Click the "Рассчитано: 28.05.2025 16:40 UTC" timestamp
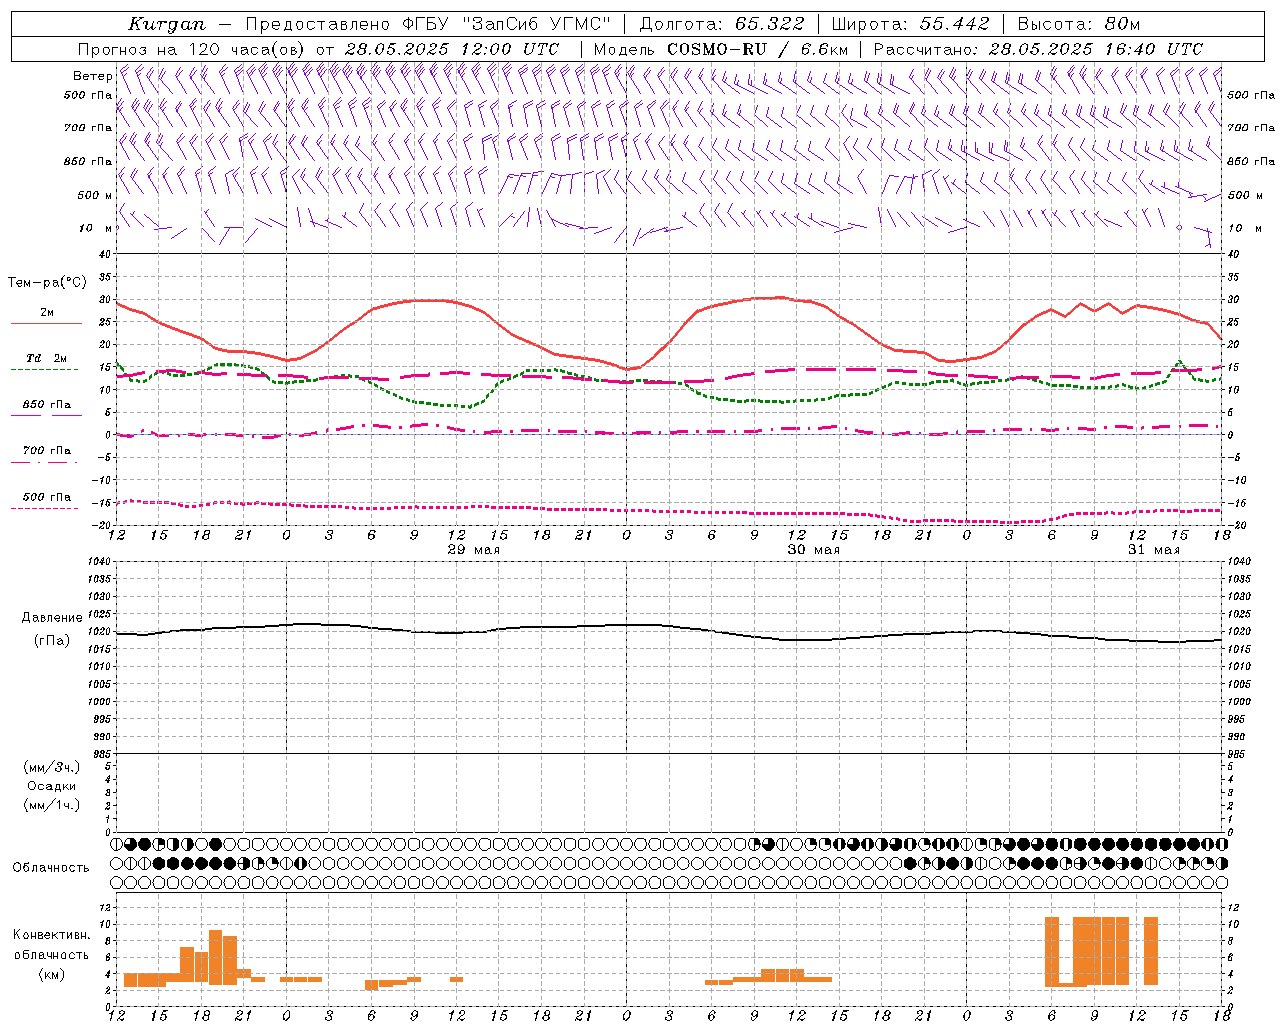The width and height of the screenshot is (1280, 1024). 1038,49
